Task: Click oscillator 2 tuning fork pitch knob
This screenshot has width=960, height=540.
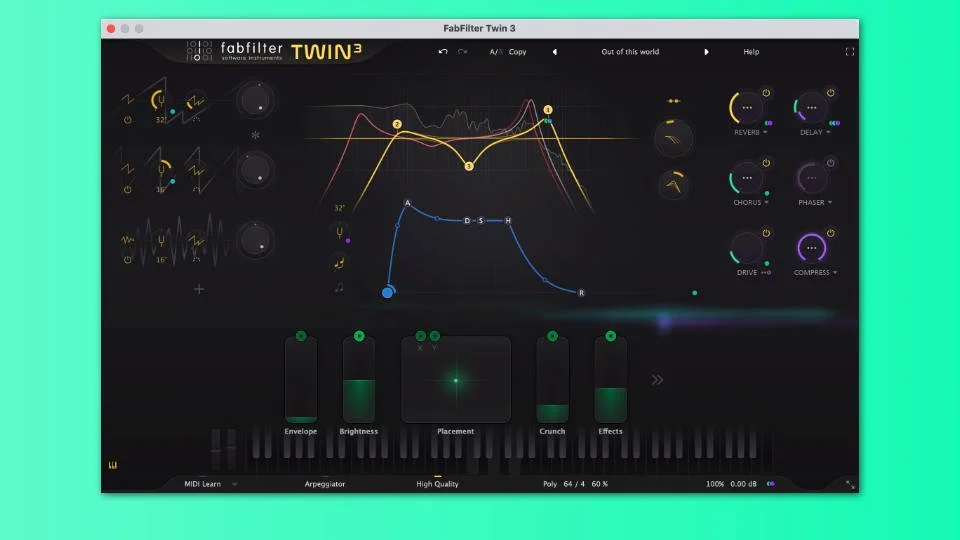Action: pyautogui.click(x=161, y=170)
